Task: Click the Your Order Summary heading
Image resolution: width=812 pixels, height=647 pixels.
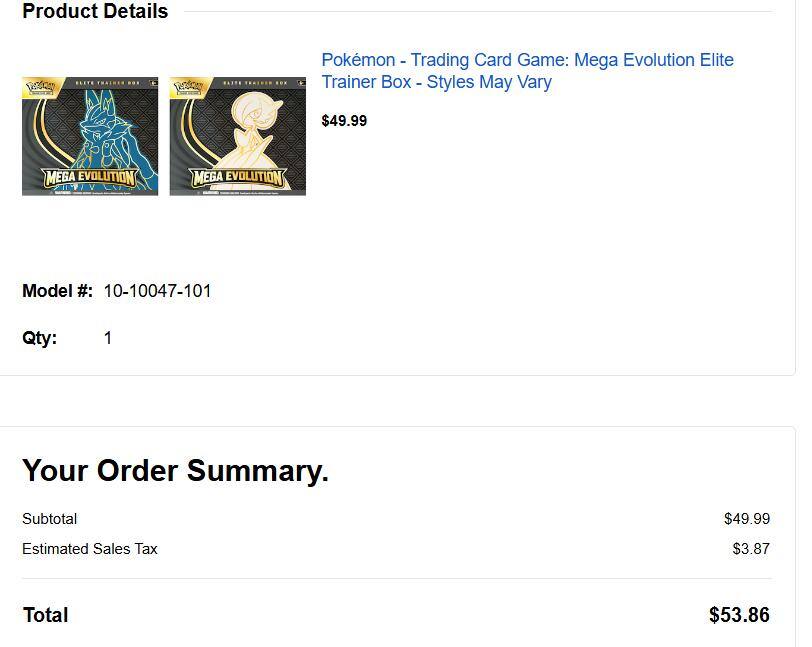Action: coord(175,470)
